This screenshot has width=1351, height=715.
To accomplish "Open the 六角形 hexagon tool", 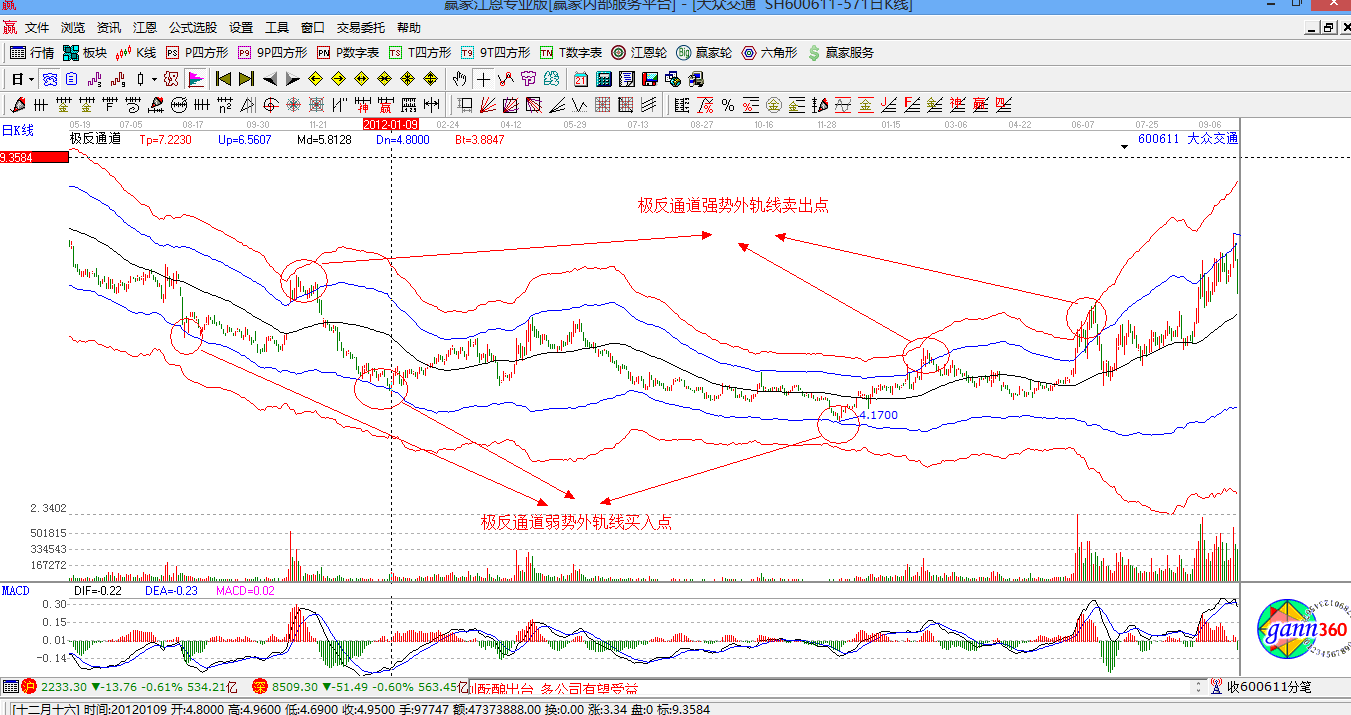I will [768, 53].
